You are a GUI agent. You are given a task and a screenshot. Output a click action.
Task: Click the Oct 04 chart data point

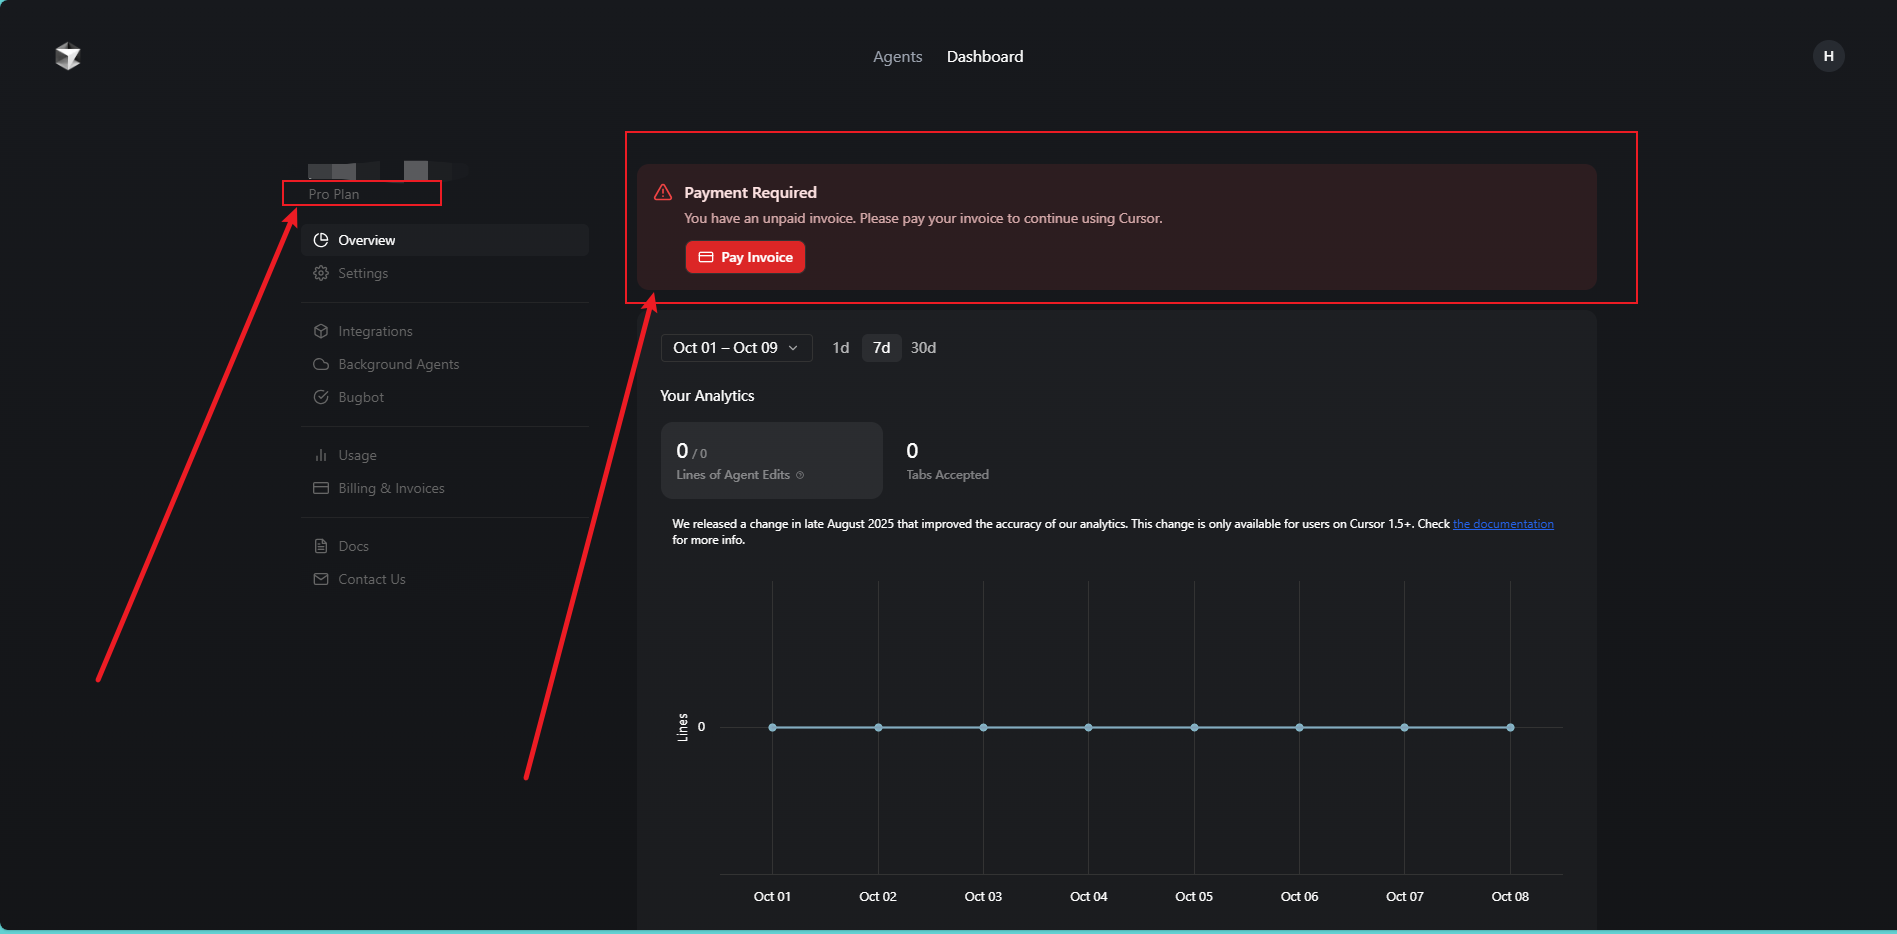click(1088, 727)
